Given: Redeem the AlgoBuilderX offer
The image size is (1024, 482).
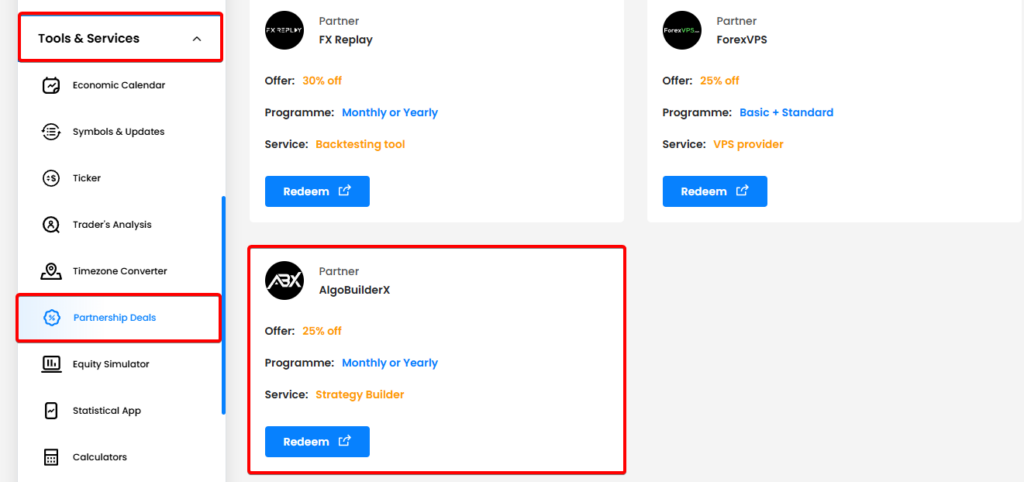Looking at the screenshot, I should pos(317,441).
